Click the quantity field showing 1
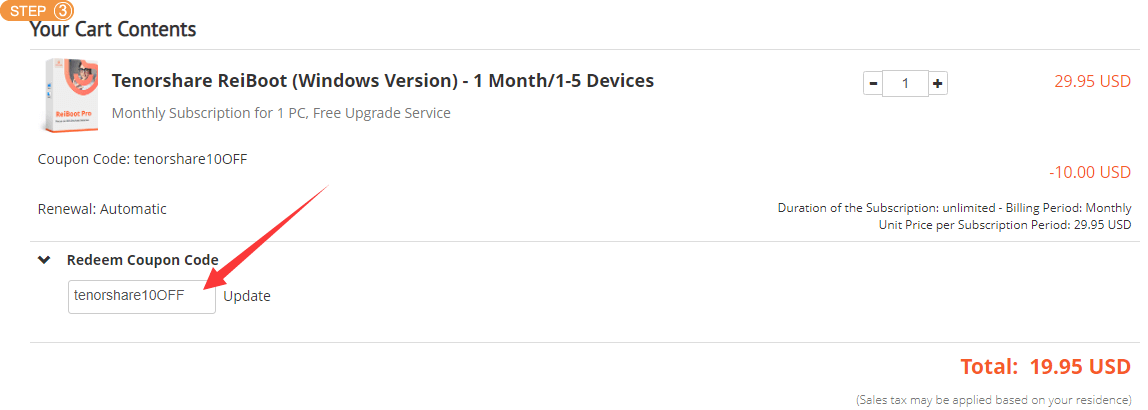 pos(906,84)
